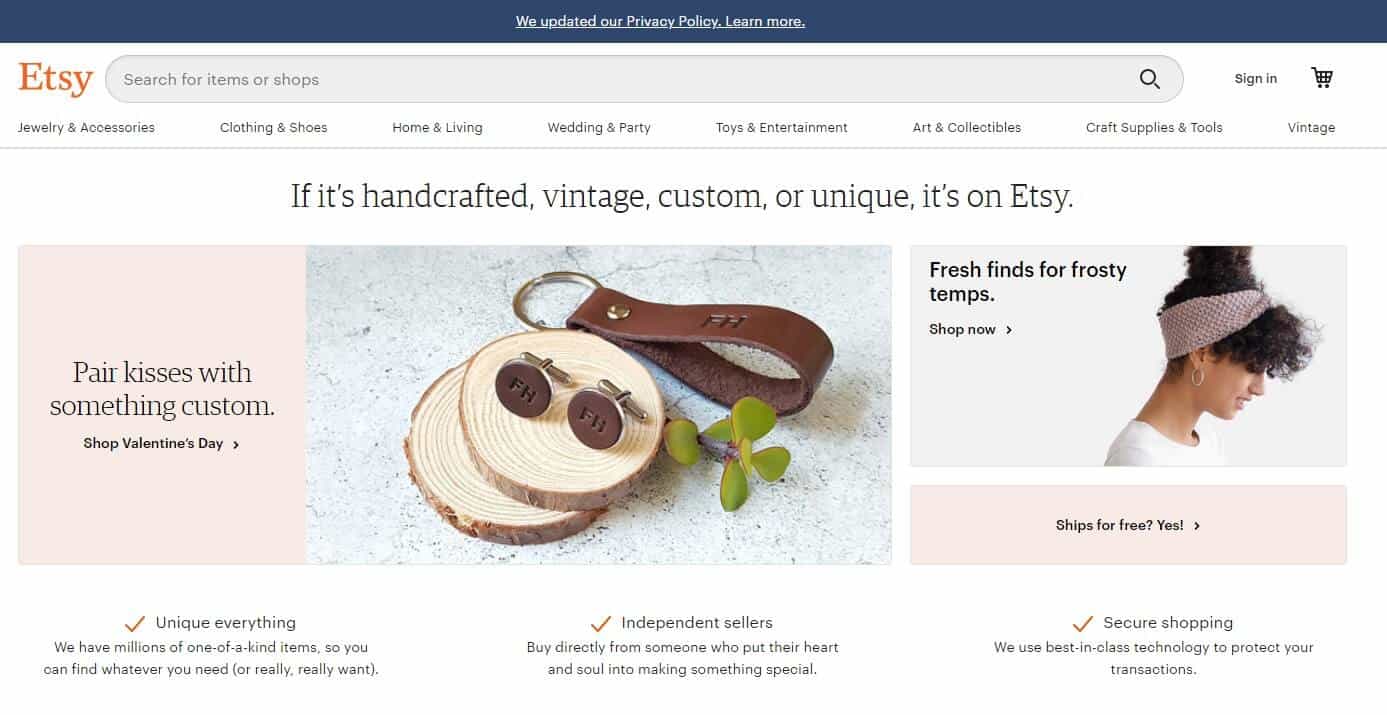Viewport: 1387px width, 715px height.
Task: Open the Wedding & Party category
Action: click(599, 128)
